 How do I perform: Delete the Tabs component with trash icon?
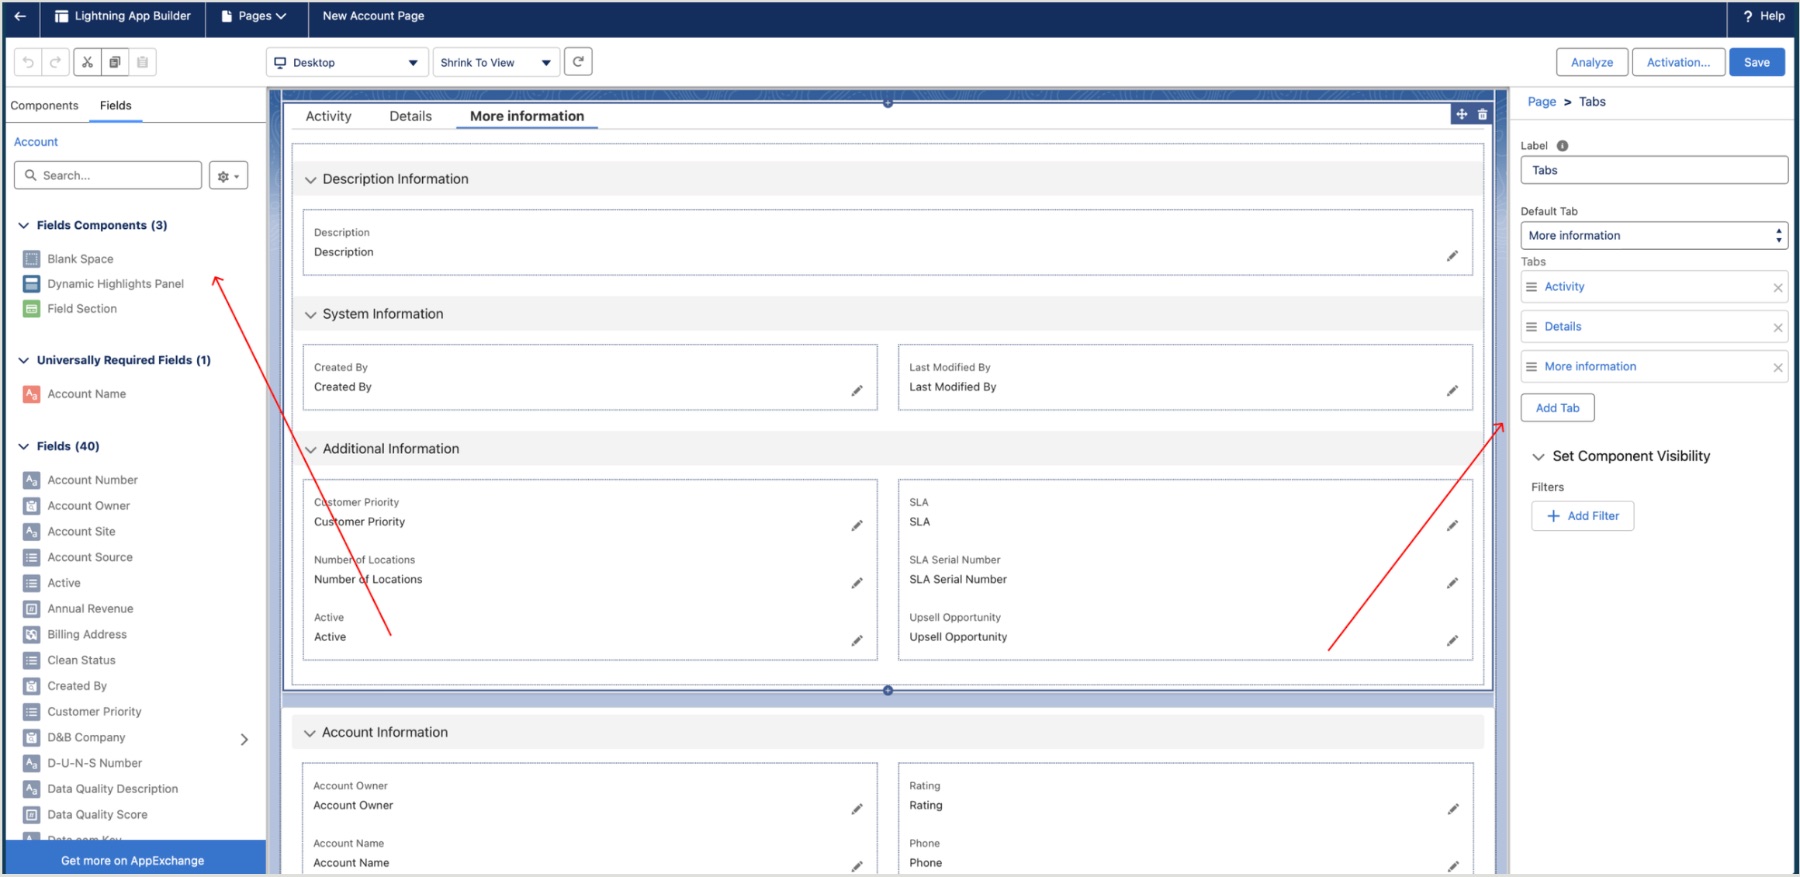point(1483,114)
